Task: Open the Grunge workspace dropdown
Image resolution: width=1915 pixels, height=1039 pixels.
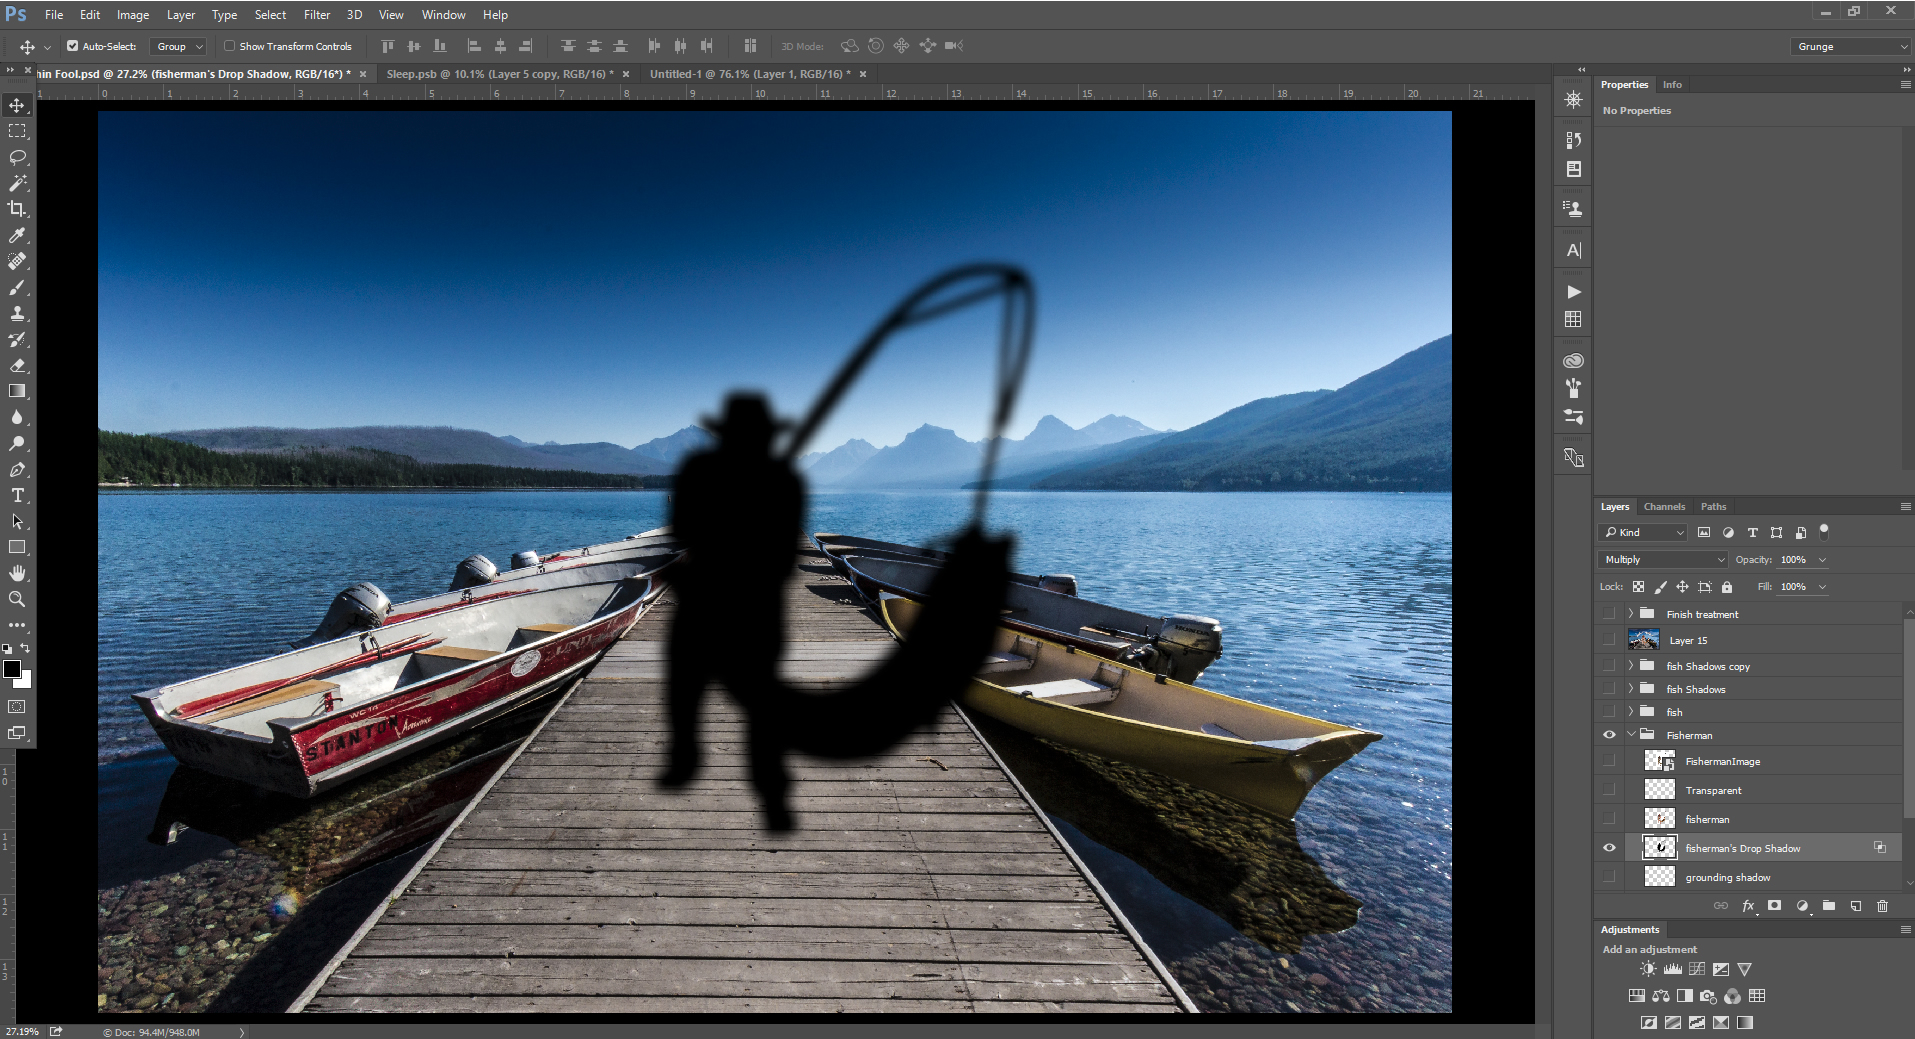Action: (x=1851, y=47)
